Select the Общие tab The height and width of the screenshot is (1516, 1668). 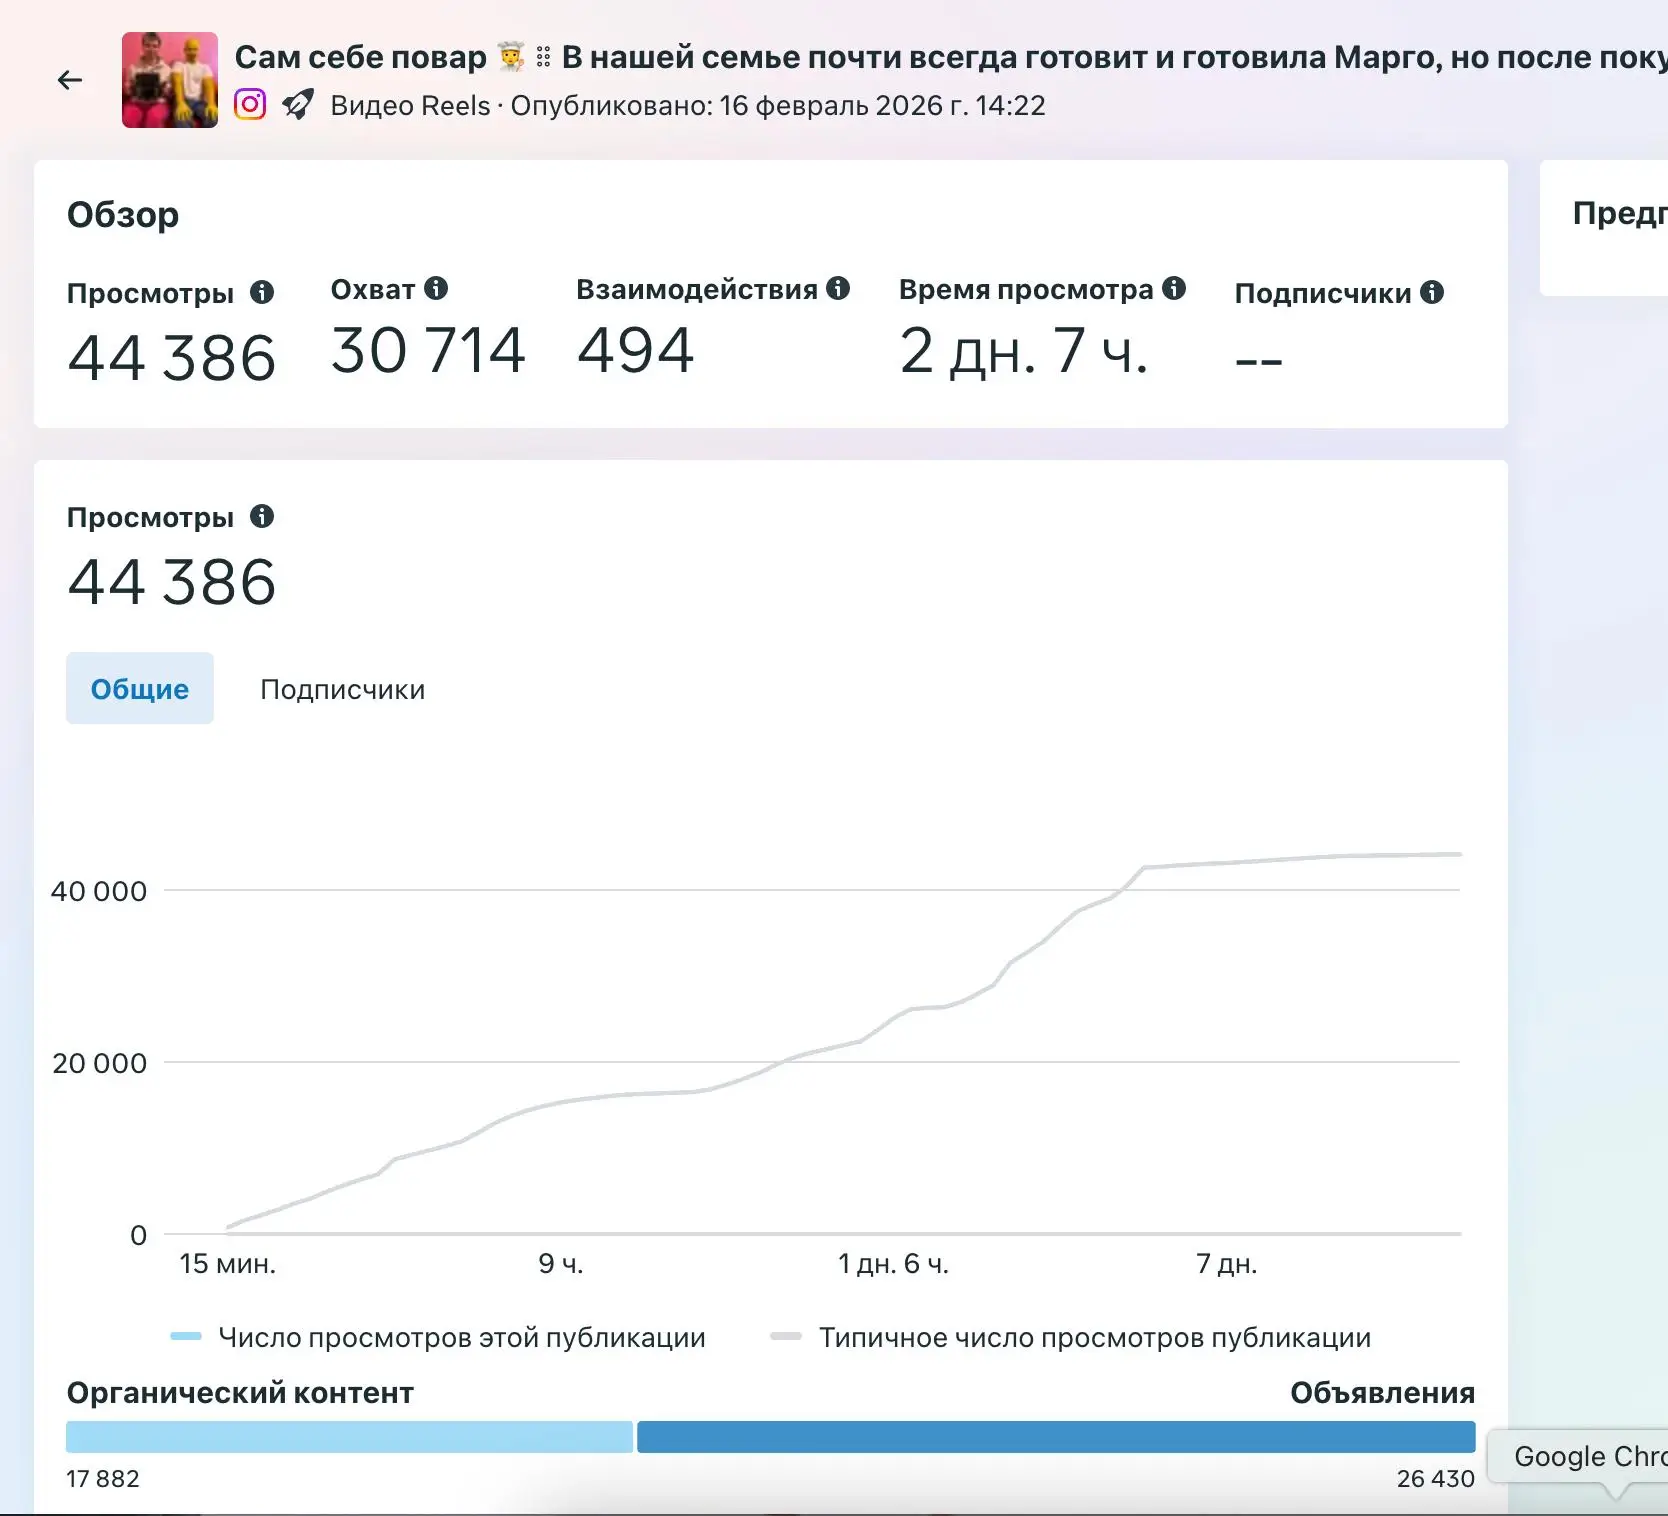(140, 689)
